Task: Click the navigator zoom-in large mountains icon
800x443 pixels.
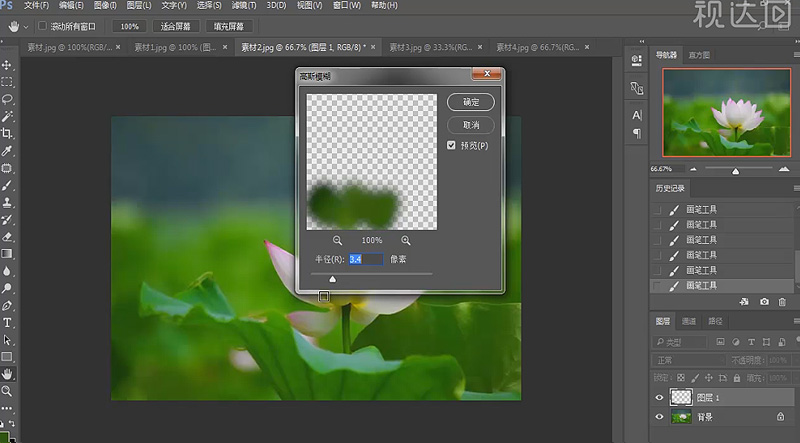Action: 784,169
